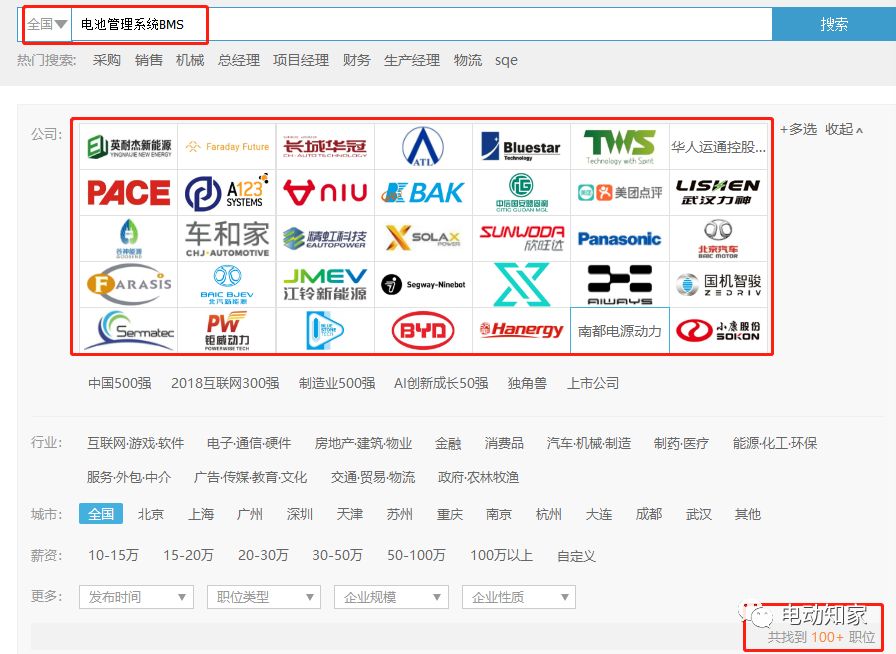This screenshot has height=654, width=896.
Task: Open the 发布时间 dropdown
Action: click(136, 597)
